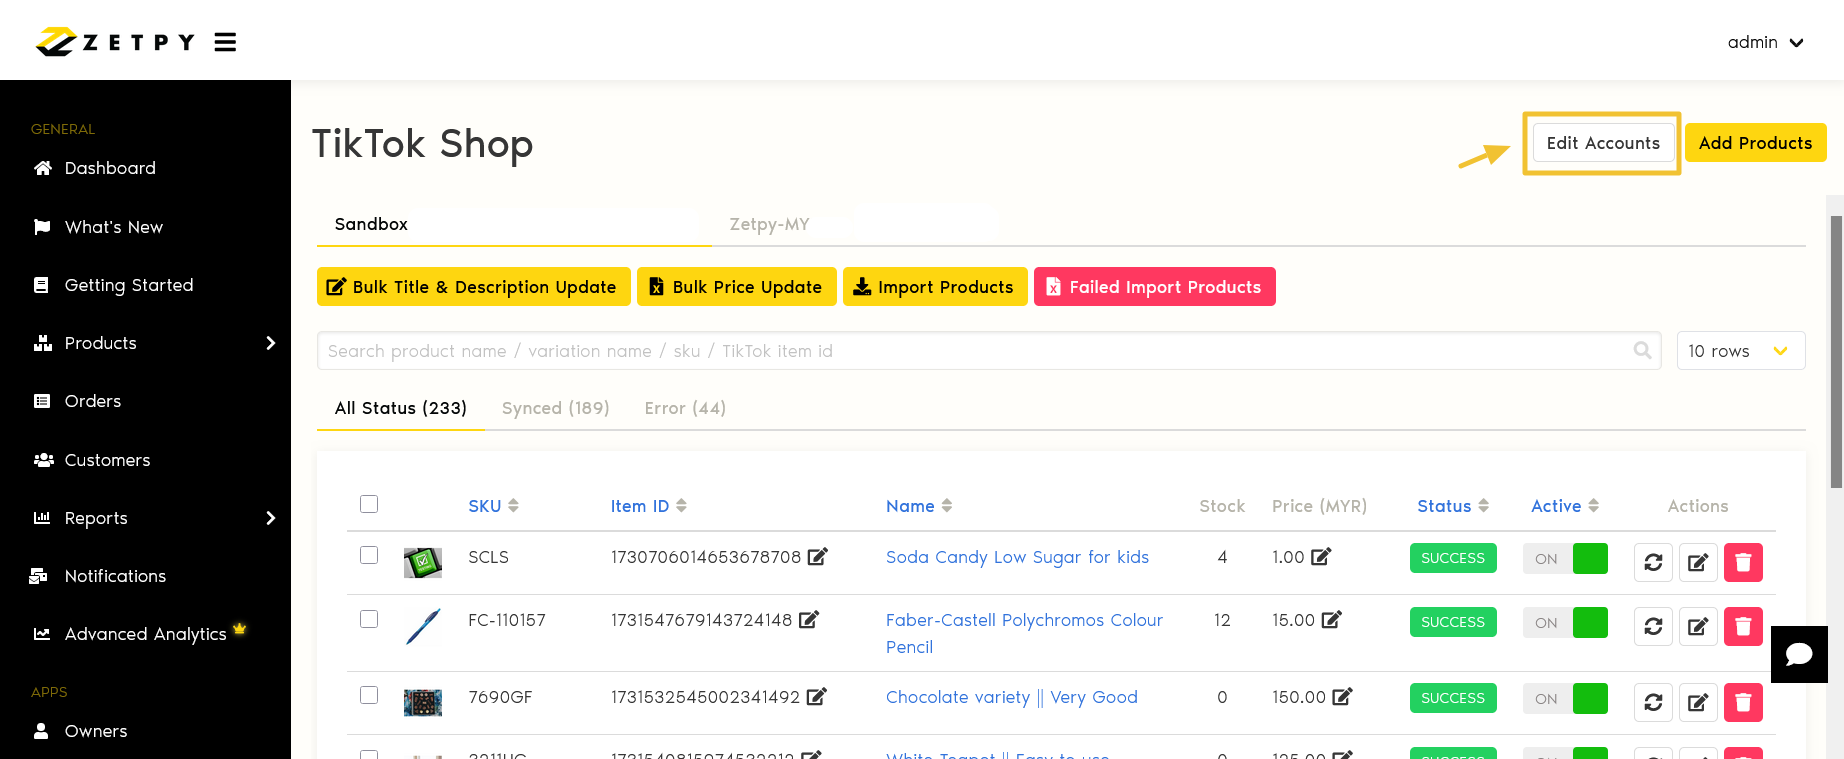Image resolution: width=1844 pixels, height=759 pixels.
Task: Sort table by Status column
Action: click(x=1453, y=506)
